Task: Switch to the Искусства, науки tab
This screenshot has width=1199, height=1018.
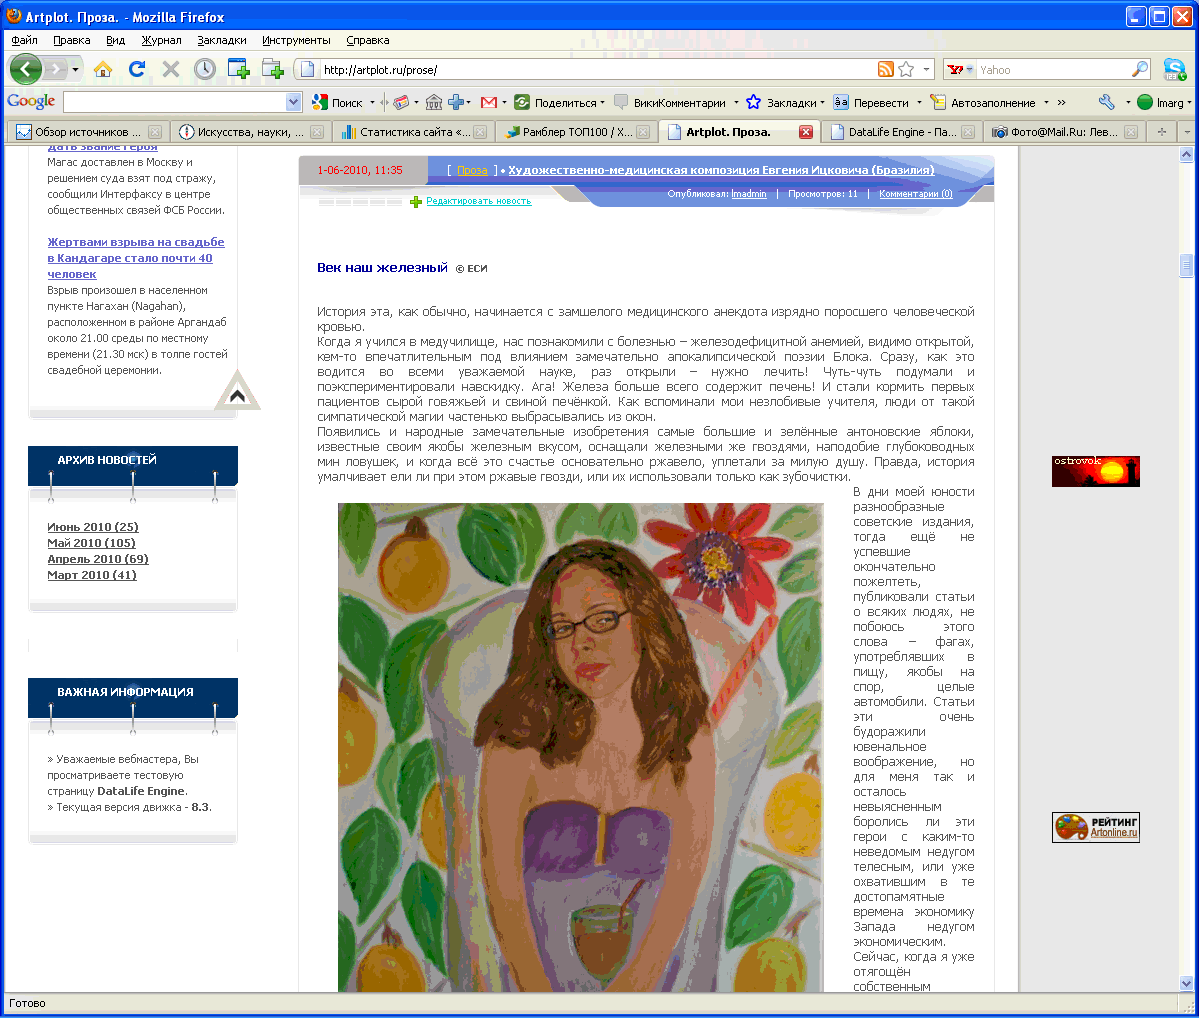Action: pyautogui.click(x=251, y=132)
